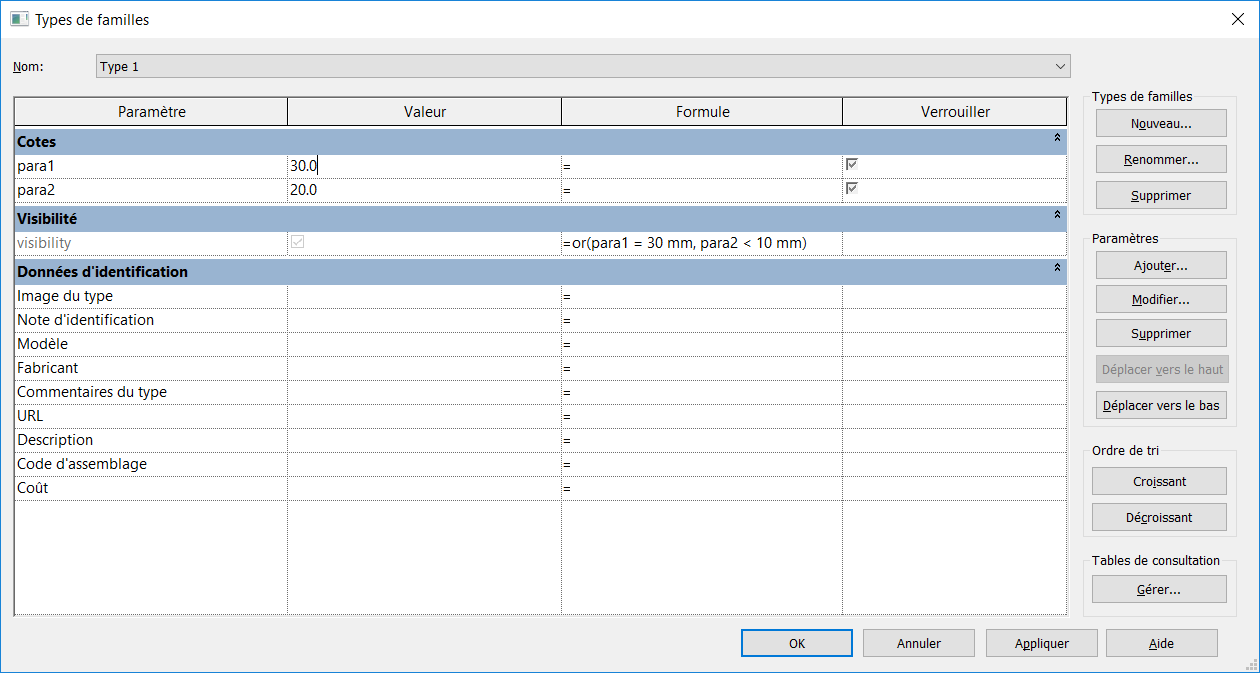Close the Types de familles dialog
Screen dimensions: 1260x673
[1236, 19]
